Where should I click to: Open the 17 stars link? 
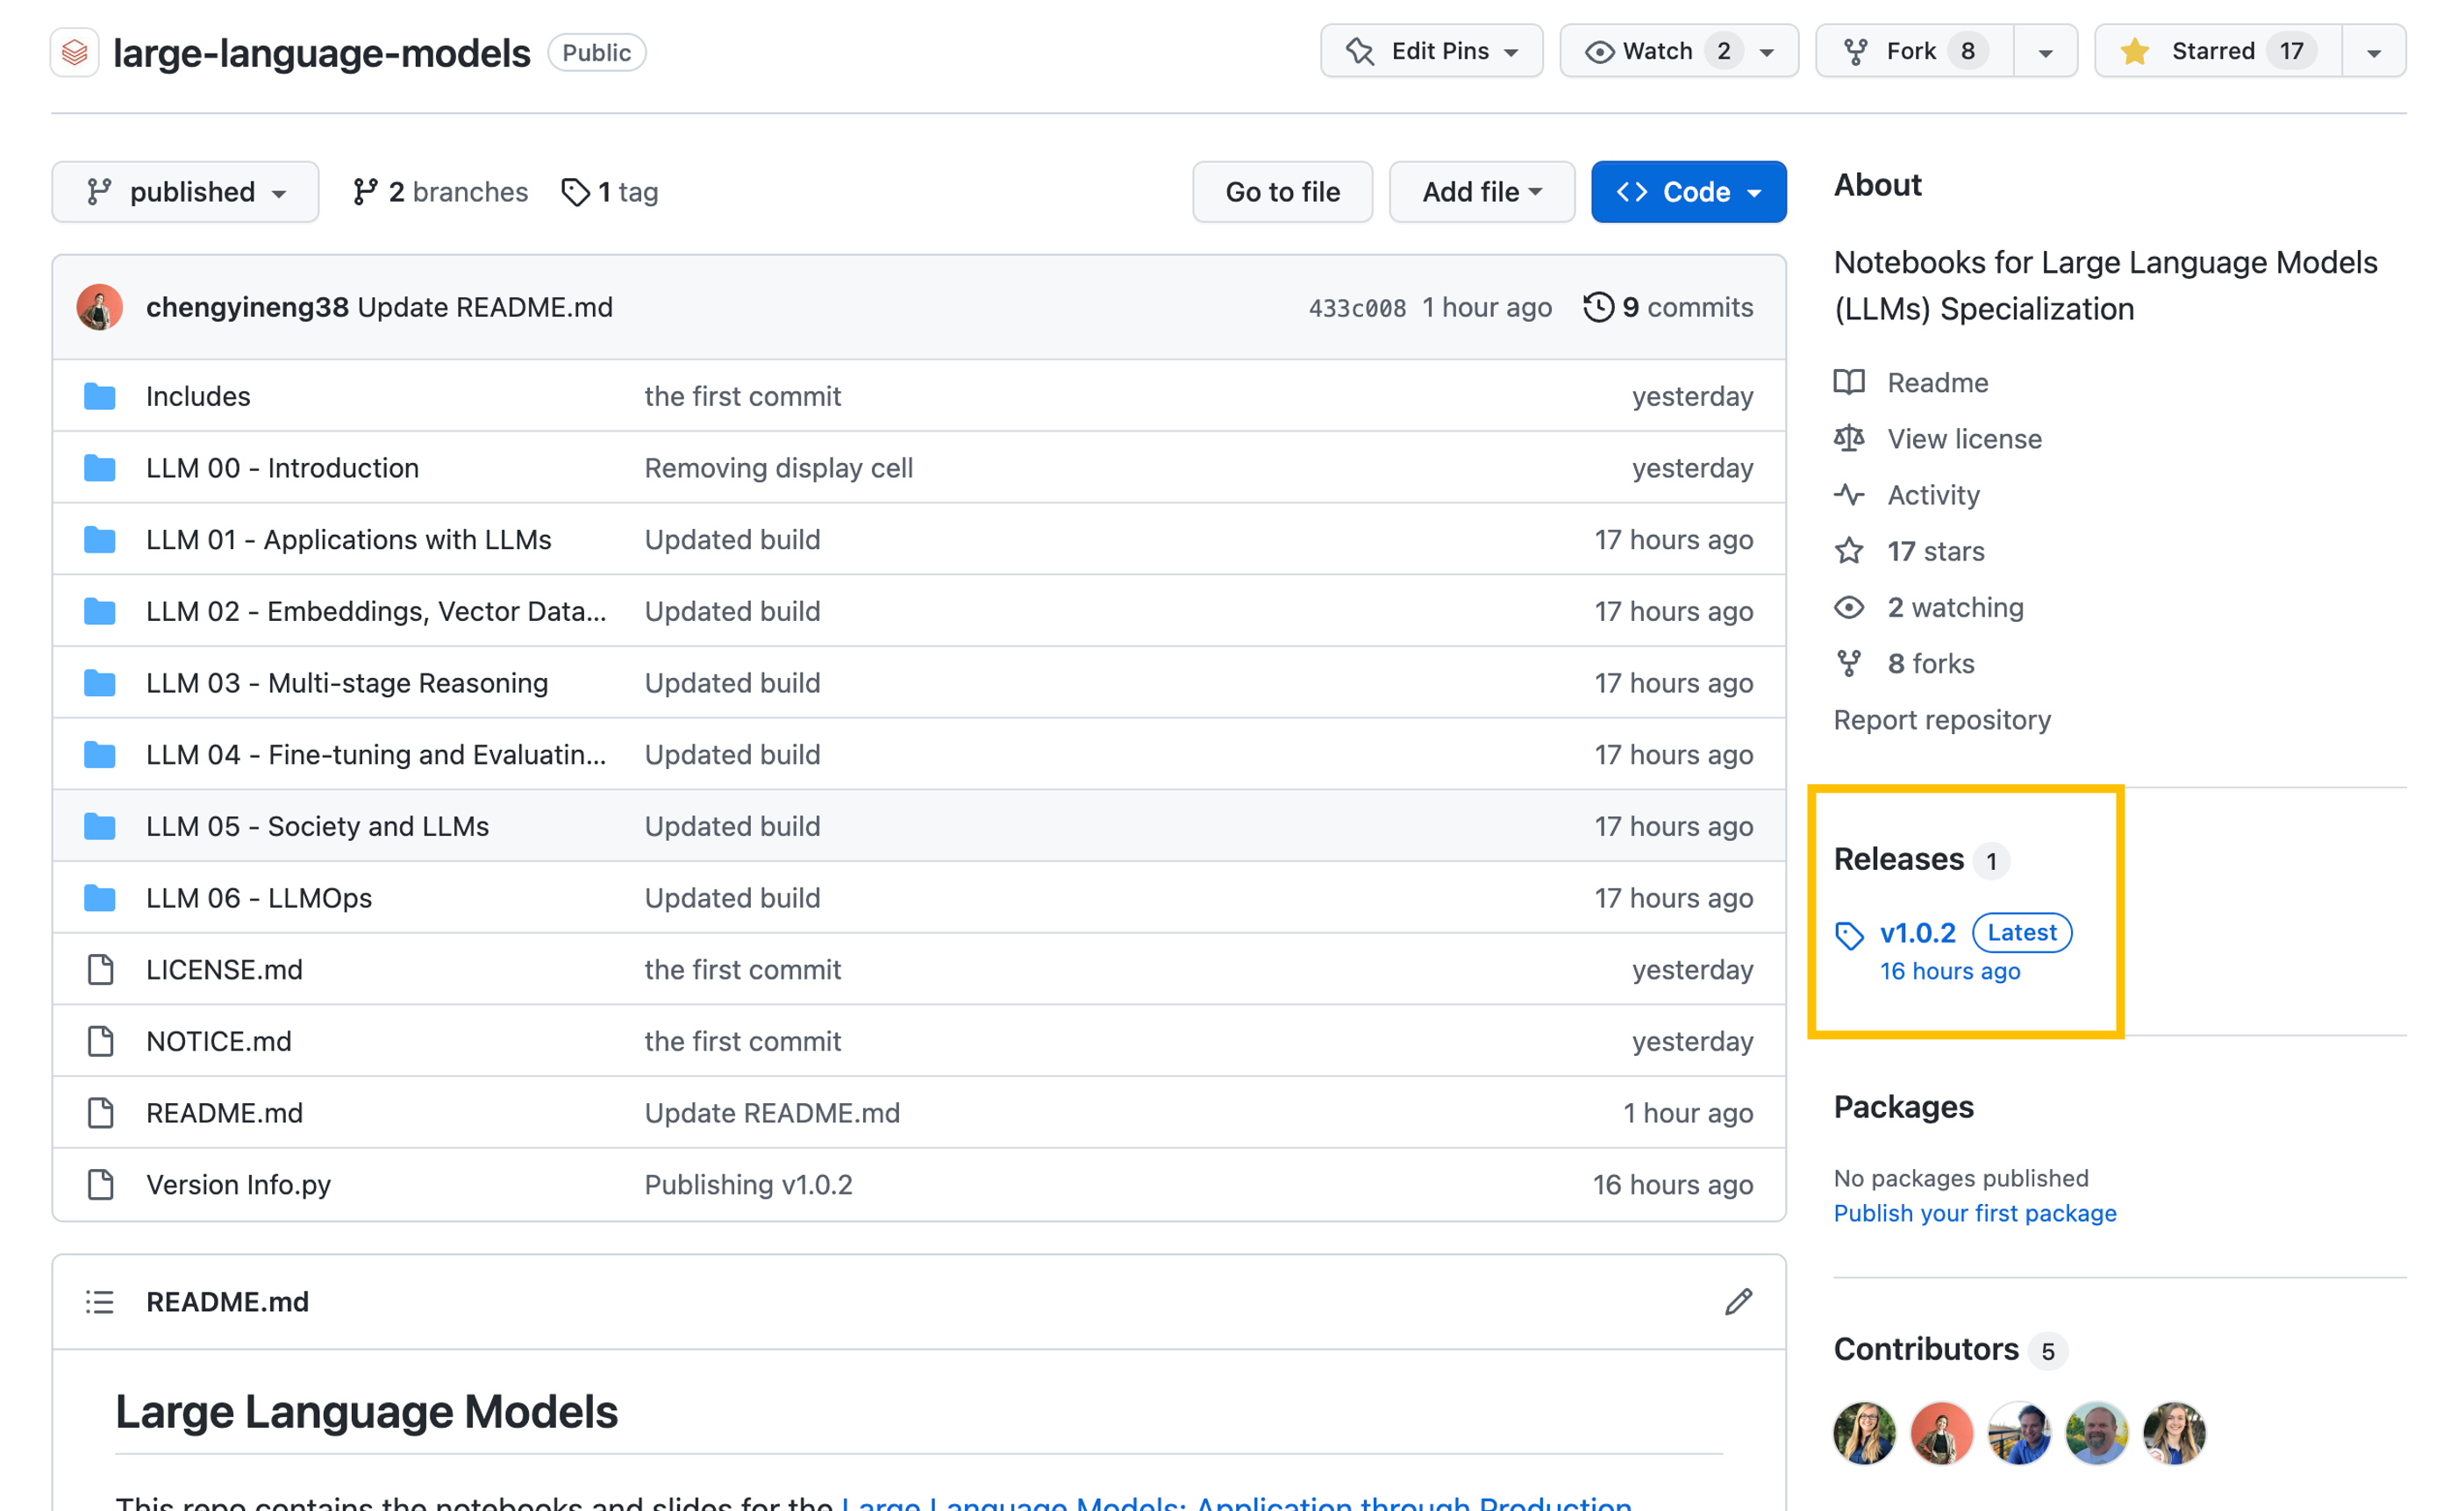click(1935, 551)
